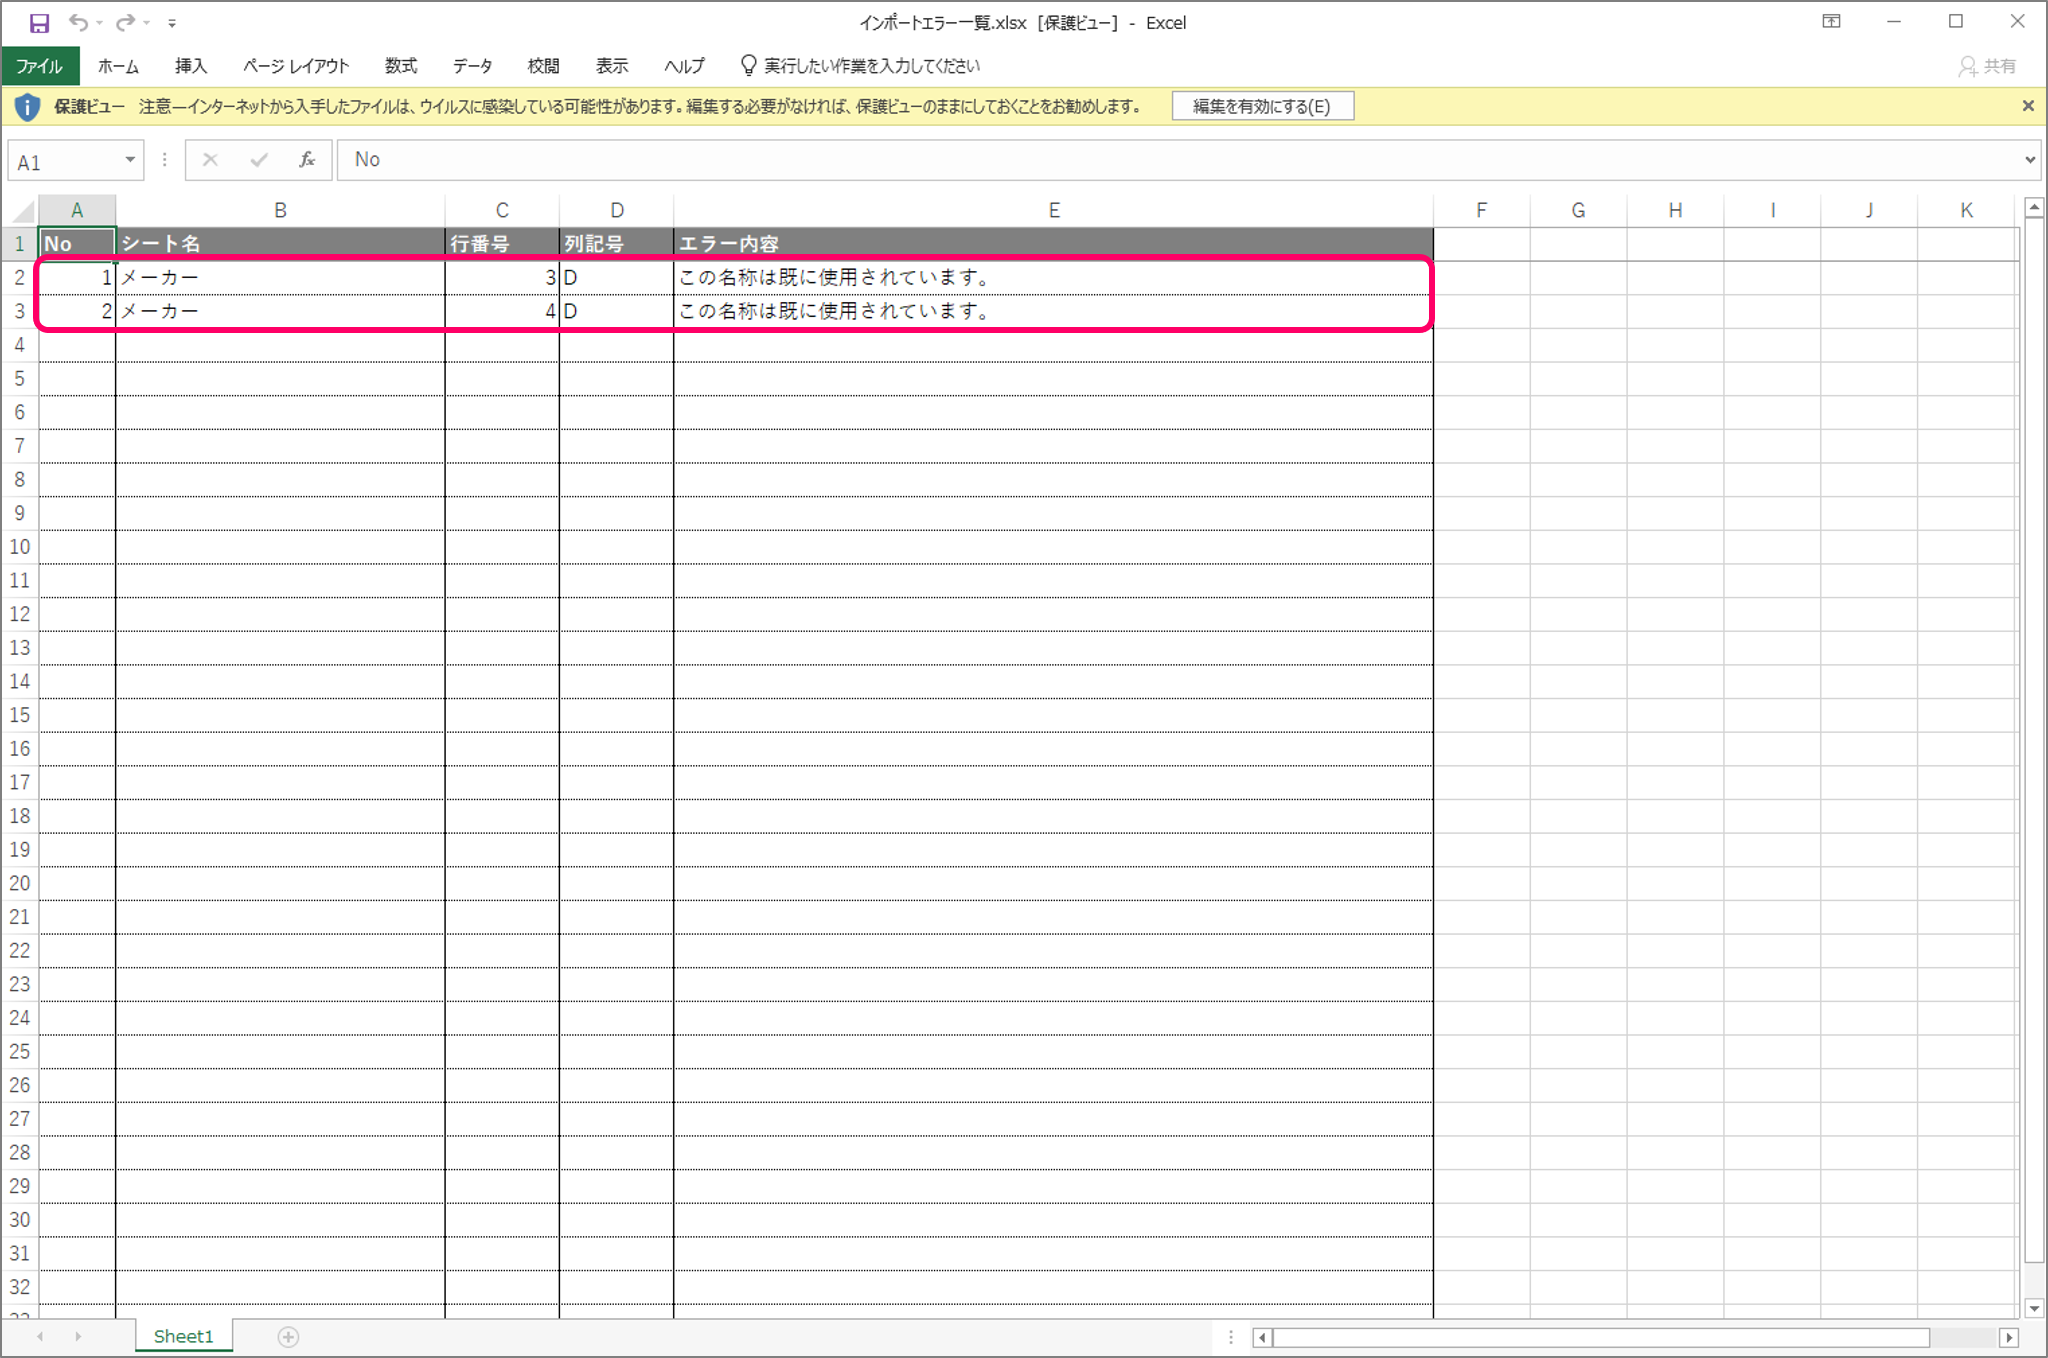The height and width of the screenshot is (1358, 2048).
Task: Click the Save icon in quick access toolbar
Action: point(39,22)
